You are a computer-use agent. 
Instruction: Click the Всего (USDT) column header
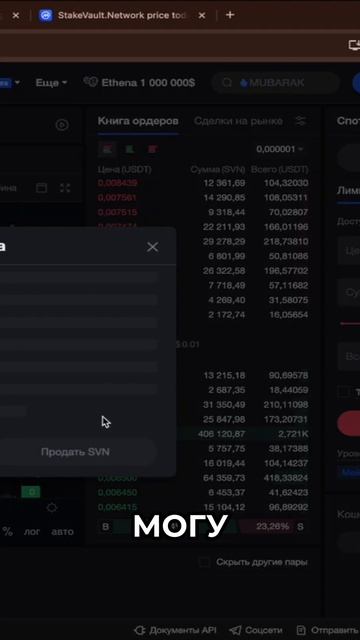click(x=280, y=169)
